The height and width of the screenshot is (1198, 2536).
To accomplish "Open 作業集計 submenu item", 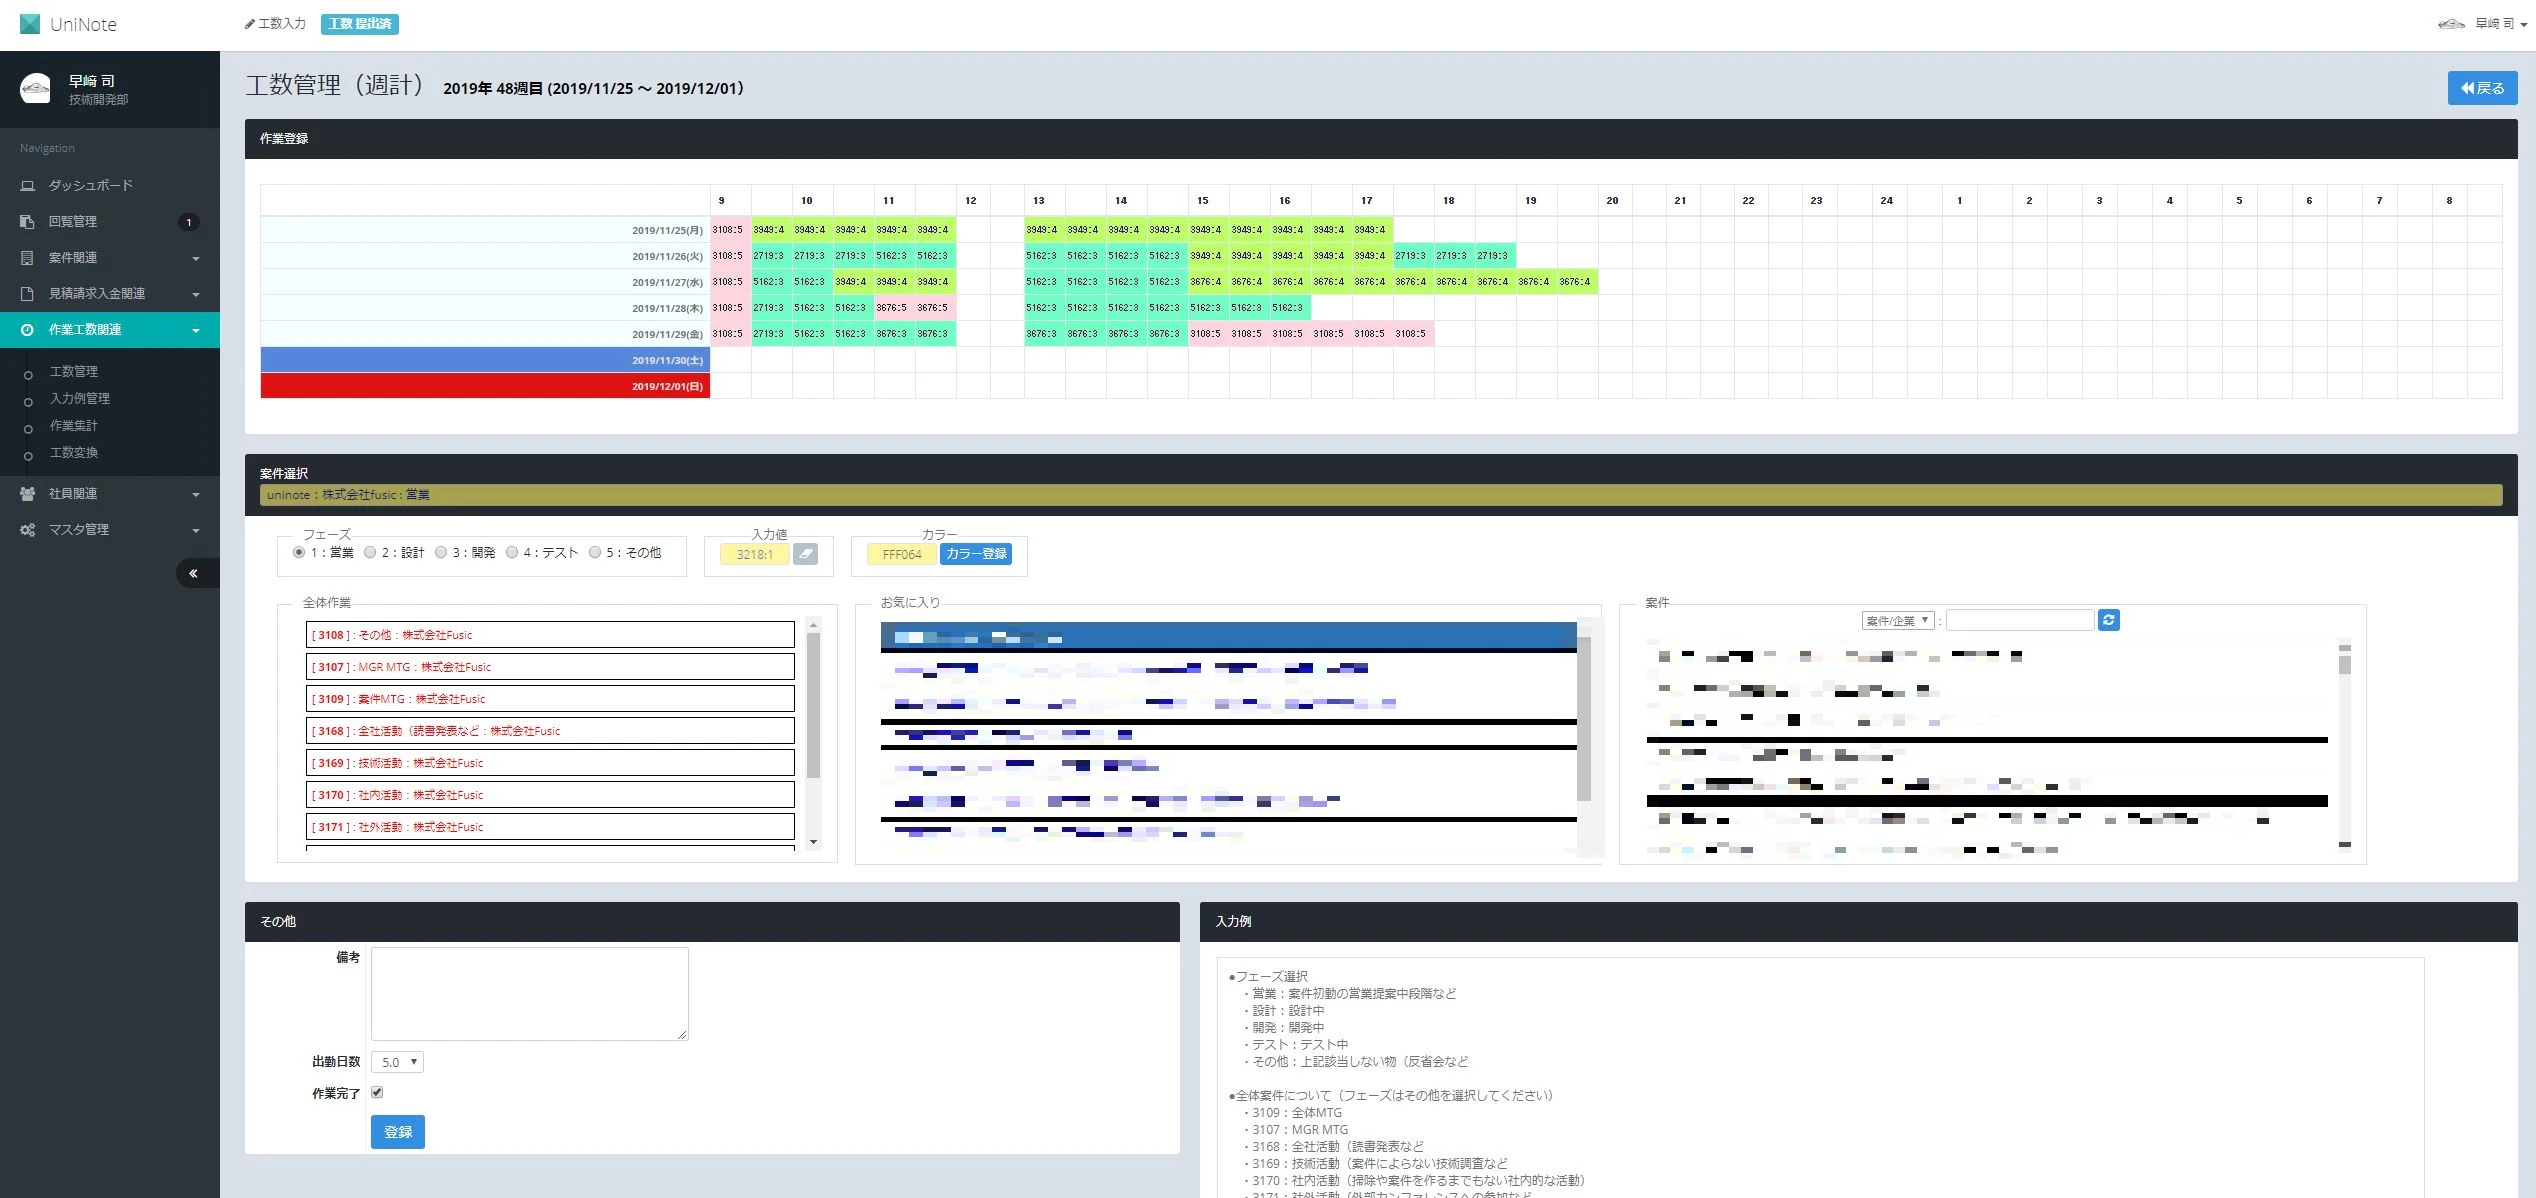I will tap(74, 425).
